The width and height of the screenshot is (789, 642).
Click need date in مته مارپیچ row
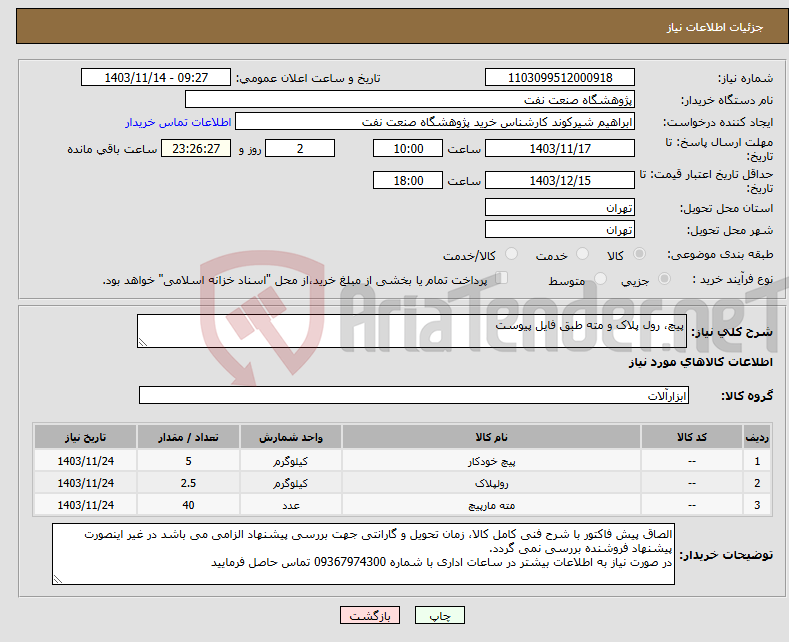click(86, 505)
